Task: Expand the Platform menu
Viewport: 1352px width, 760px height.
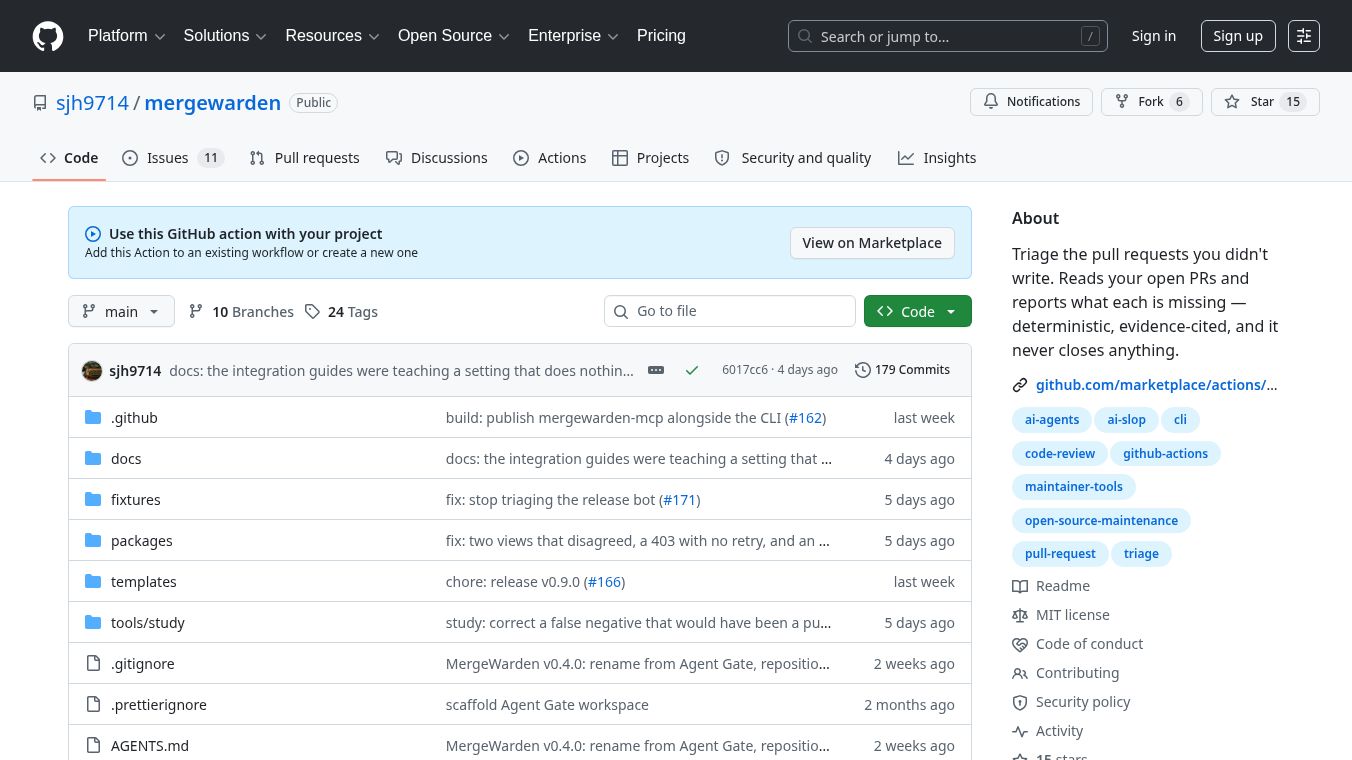Action: [126, 36]
